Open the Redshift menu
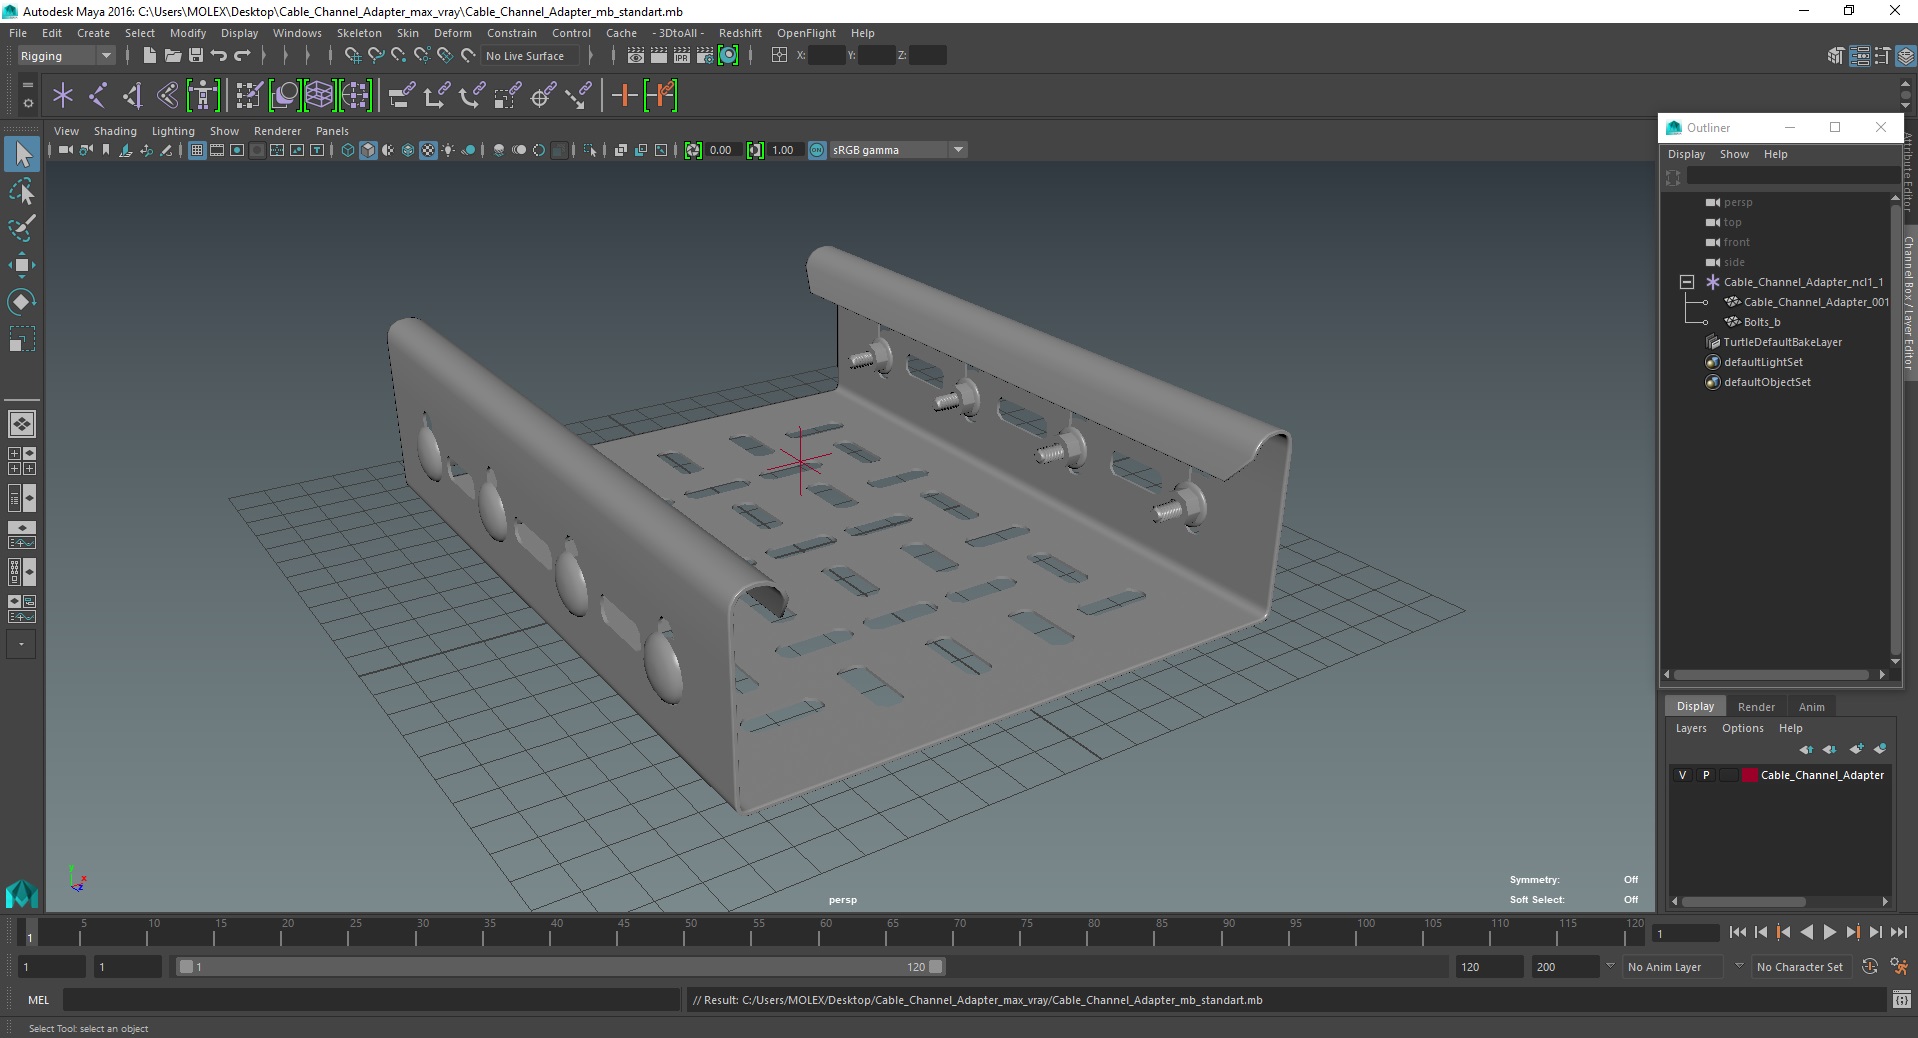Viewport: 1918px width, 1038px height. [x=740, y=33]
